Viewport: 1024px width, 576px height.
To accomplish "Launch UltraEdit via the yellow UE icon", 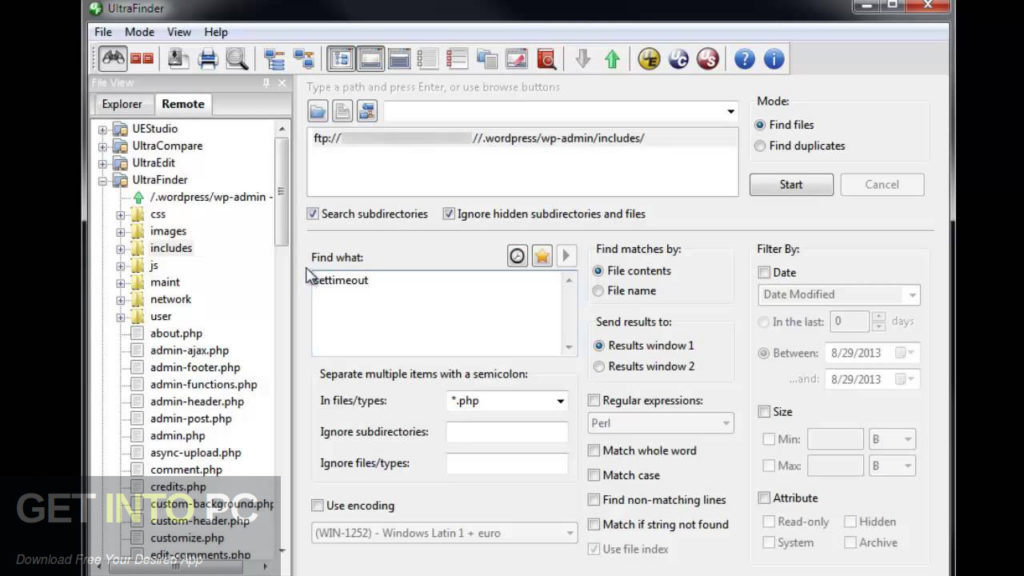I will (x=648, y=59).
